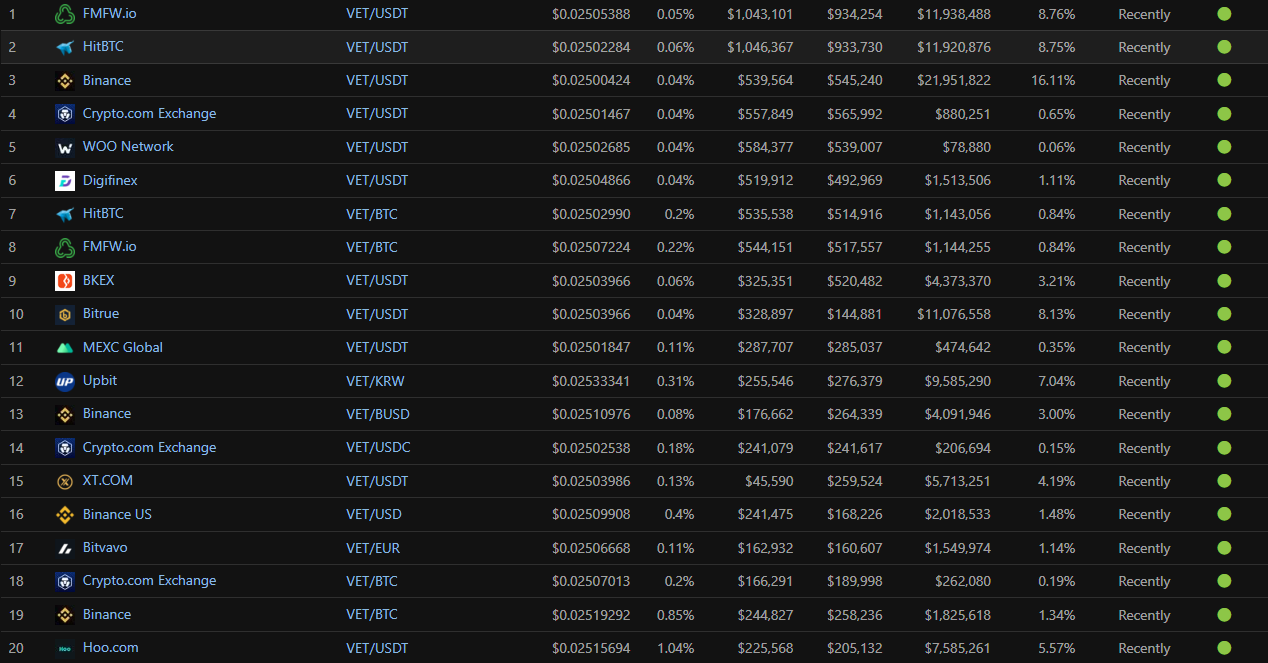Click Crypto.com Exchange logo in row 18
Viewport: 1268px width, 663px height.
(x=65, y=581)
